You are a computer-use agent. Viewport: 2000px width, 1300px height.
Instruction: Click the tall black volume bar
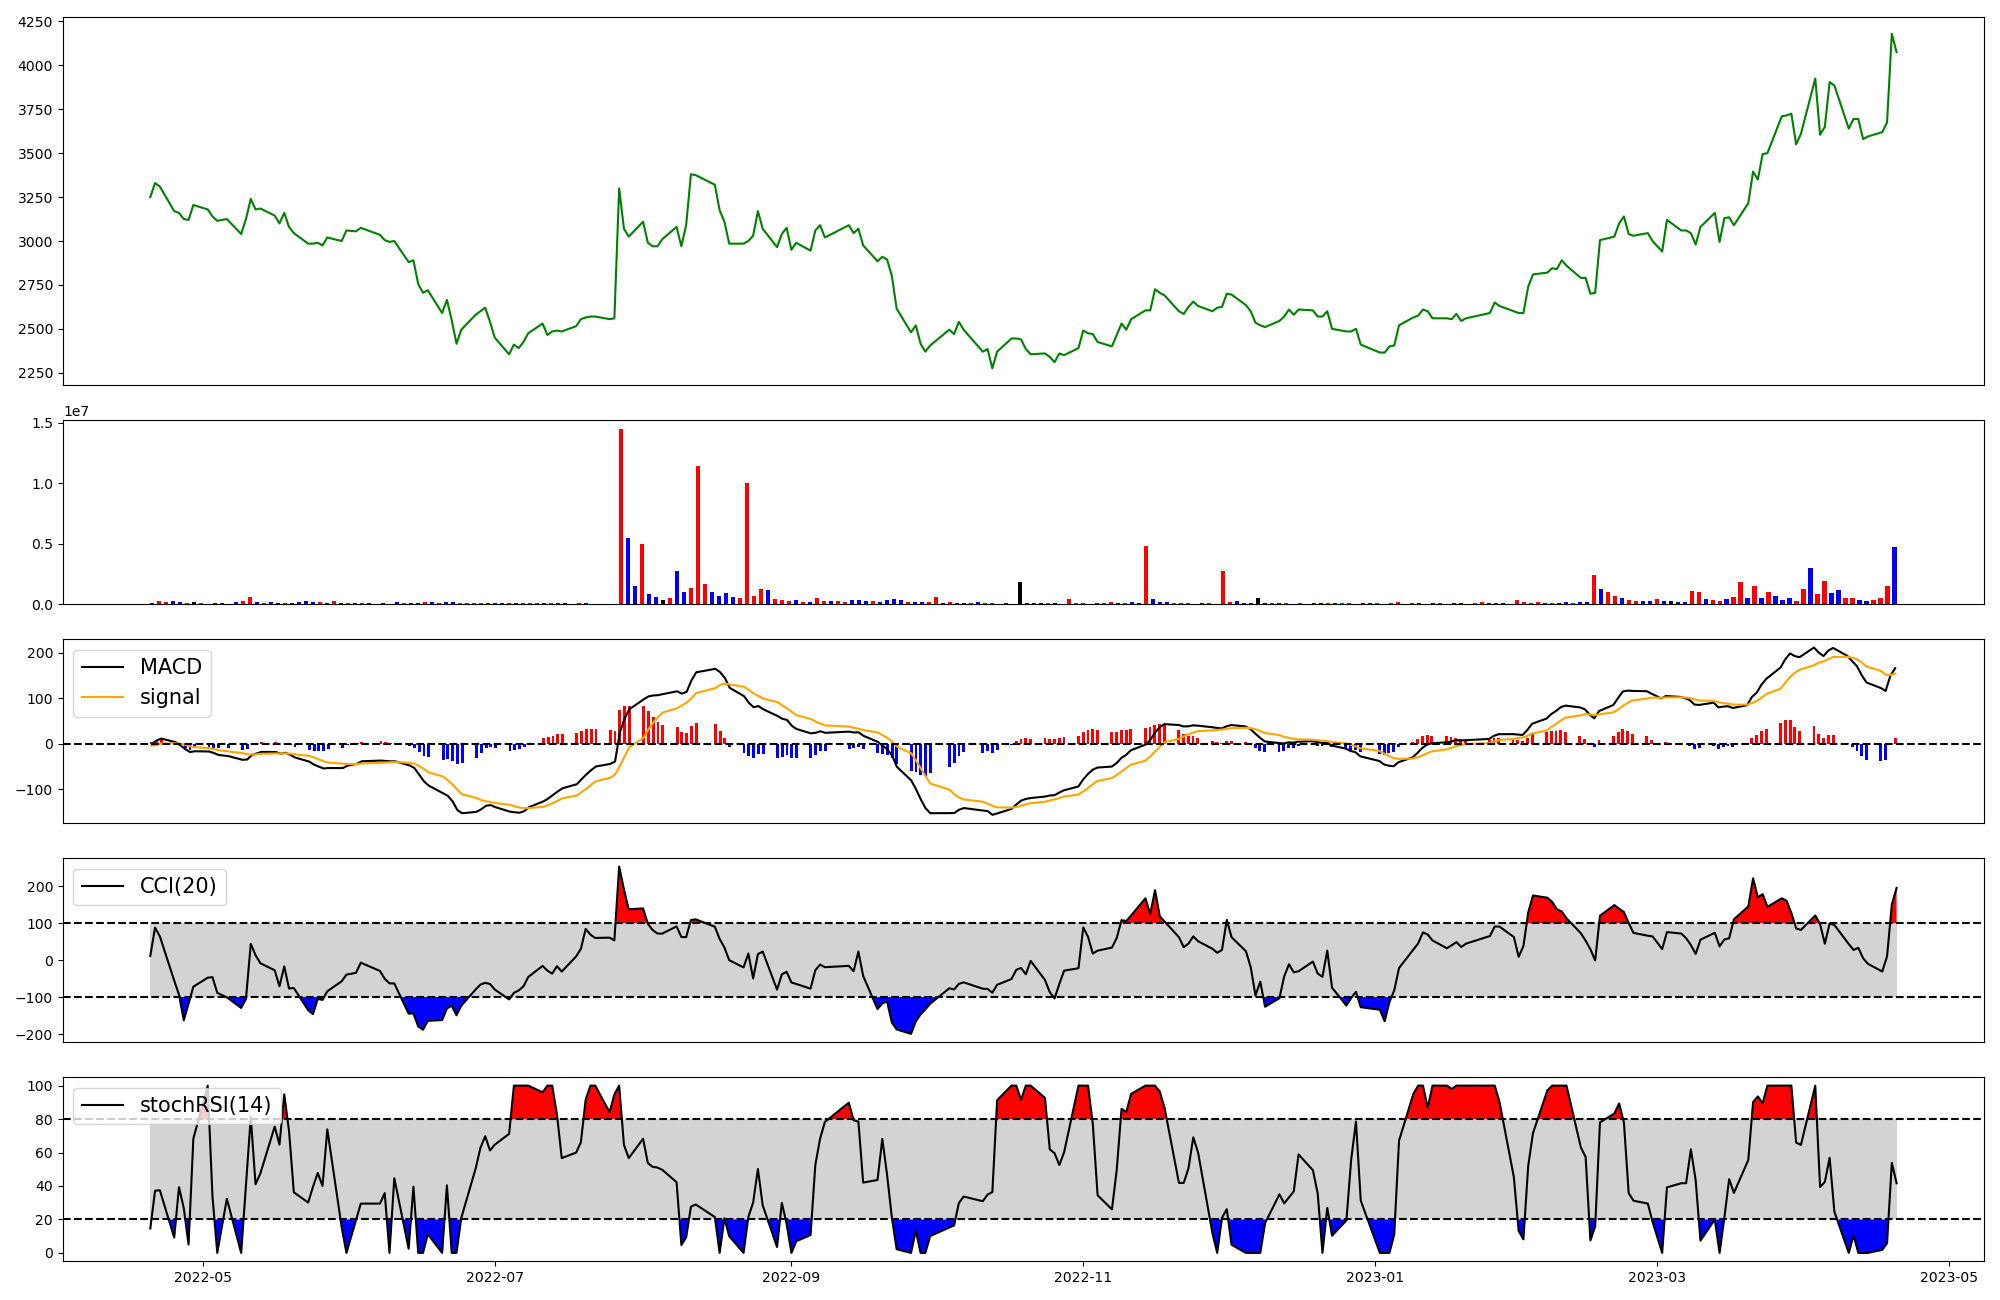click(1020, 593)
